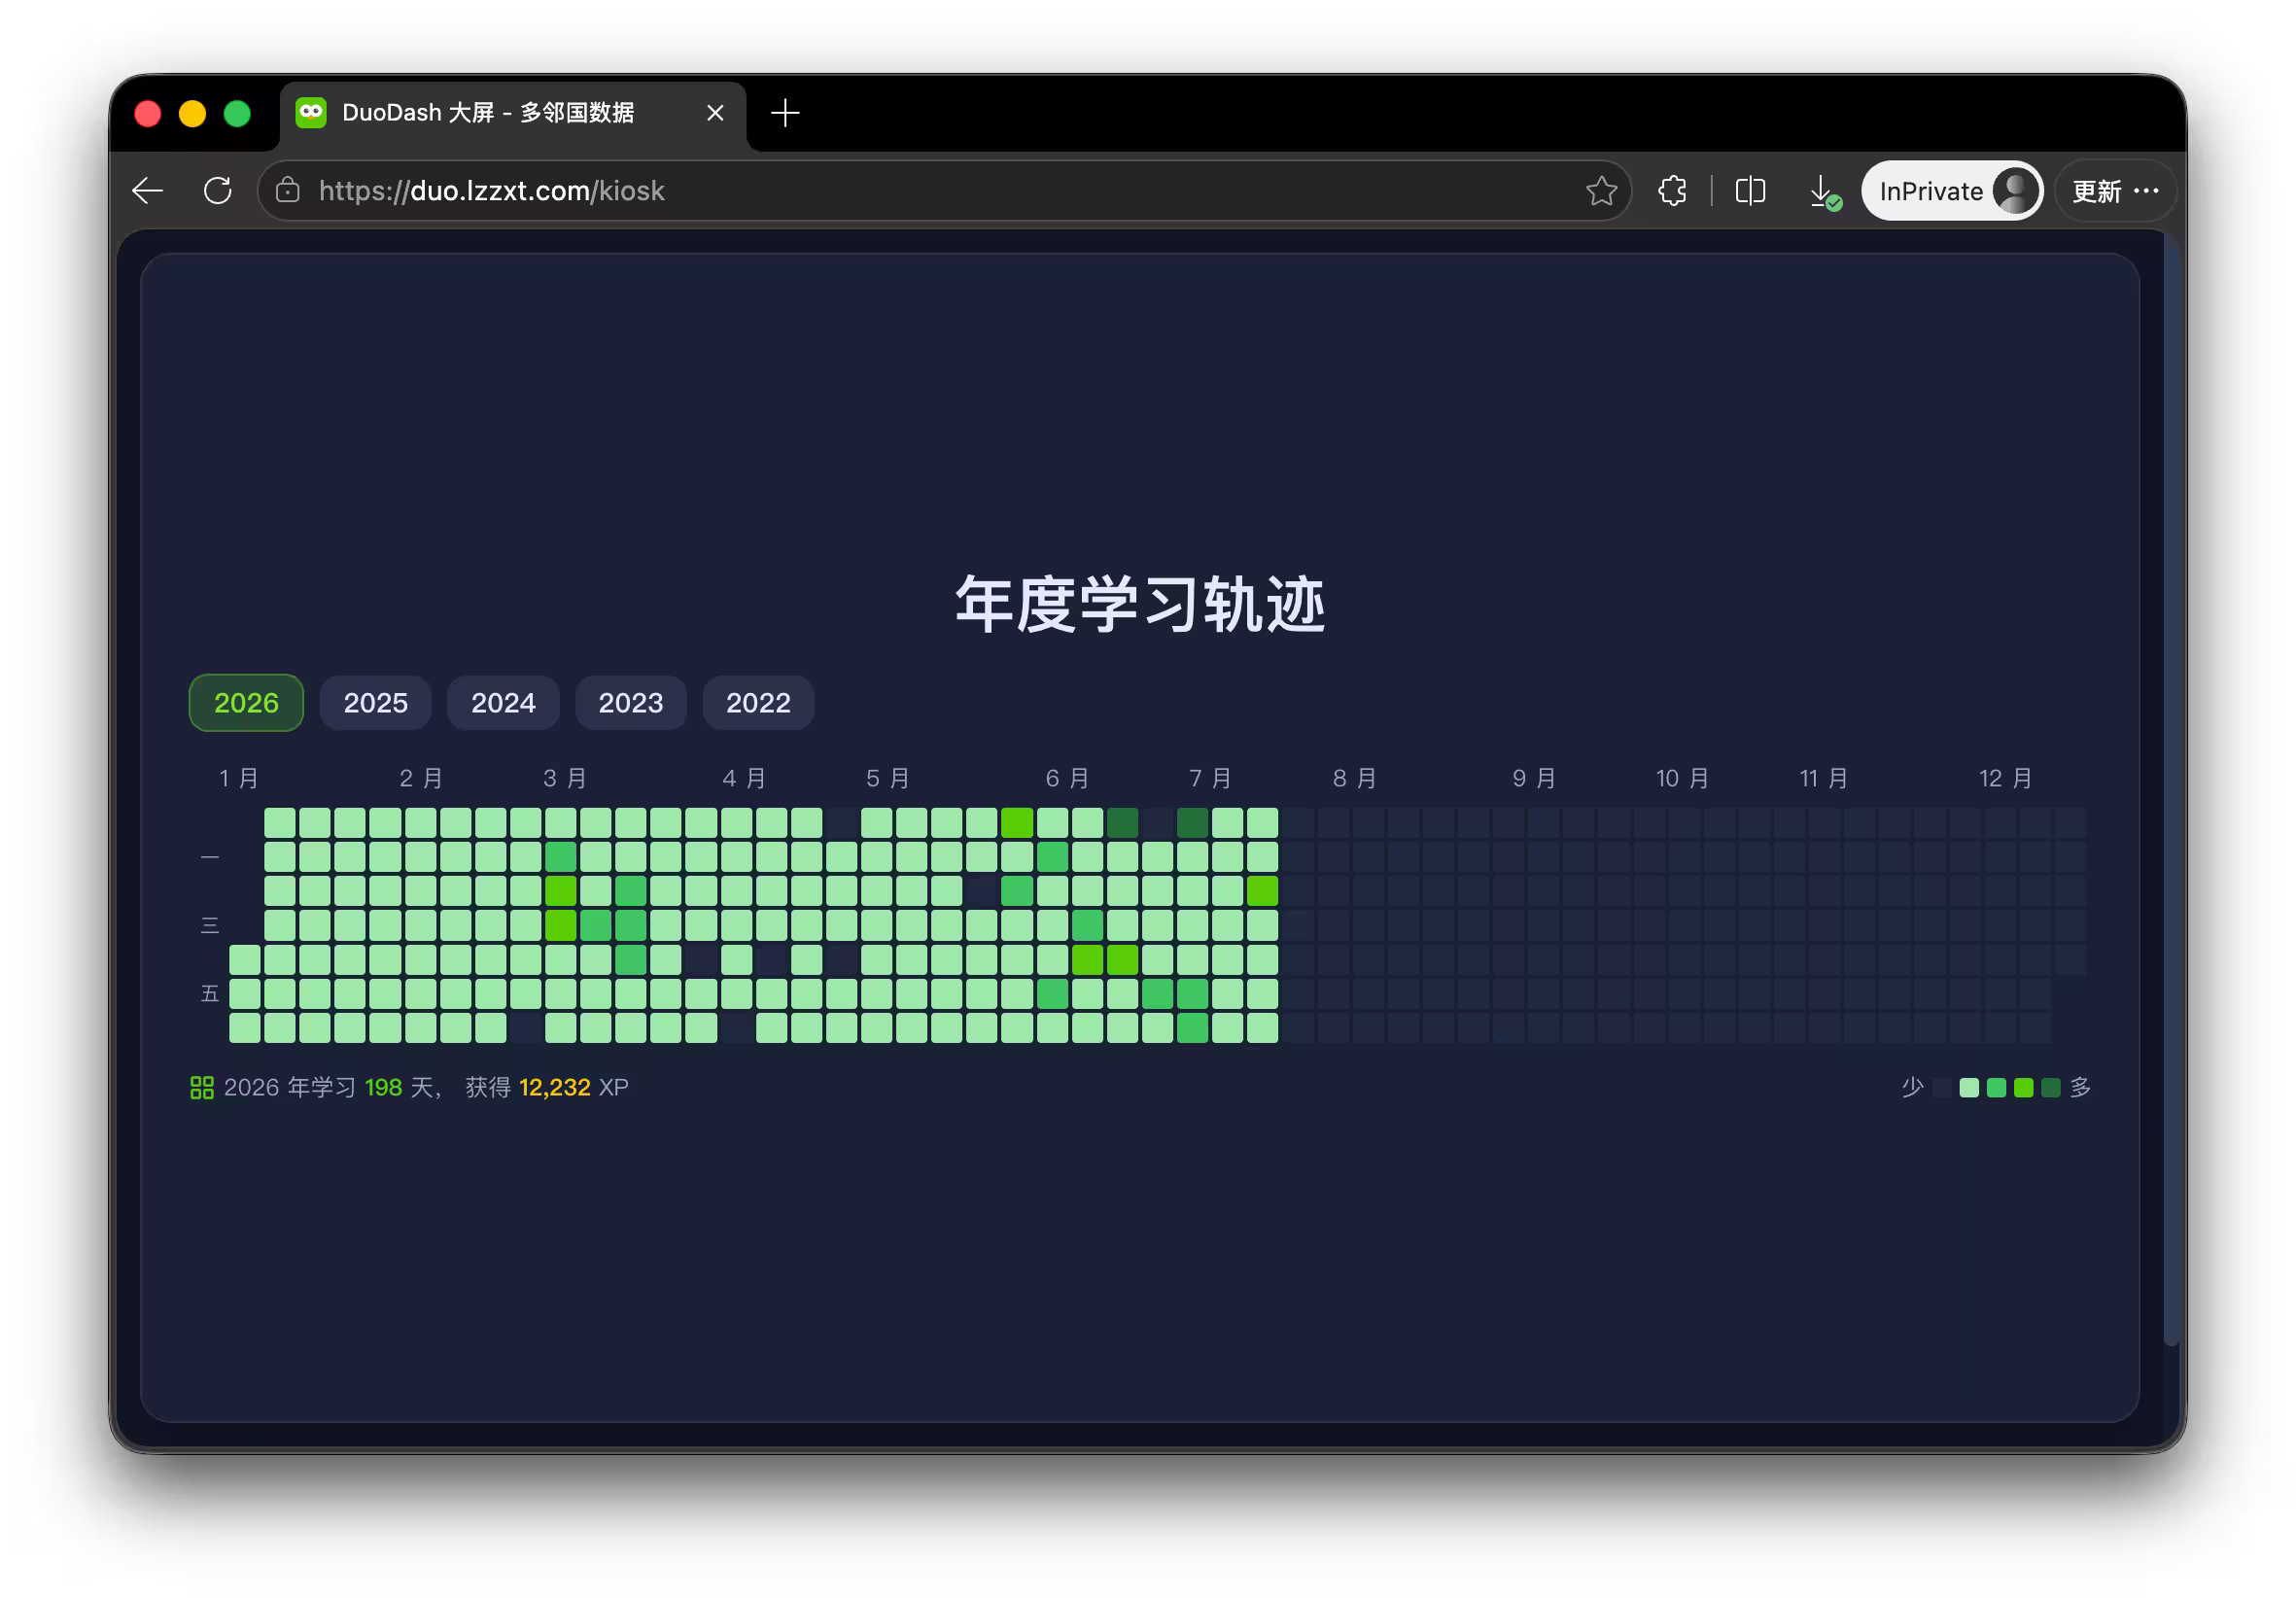Click the 三 weekday row label
The width and height of the screenshot is (2296, 1598).
click(x=209, y=925)
